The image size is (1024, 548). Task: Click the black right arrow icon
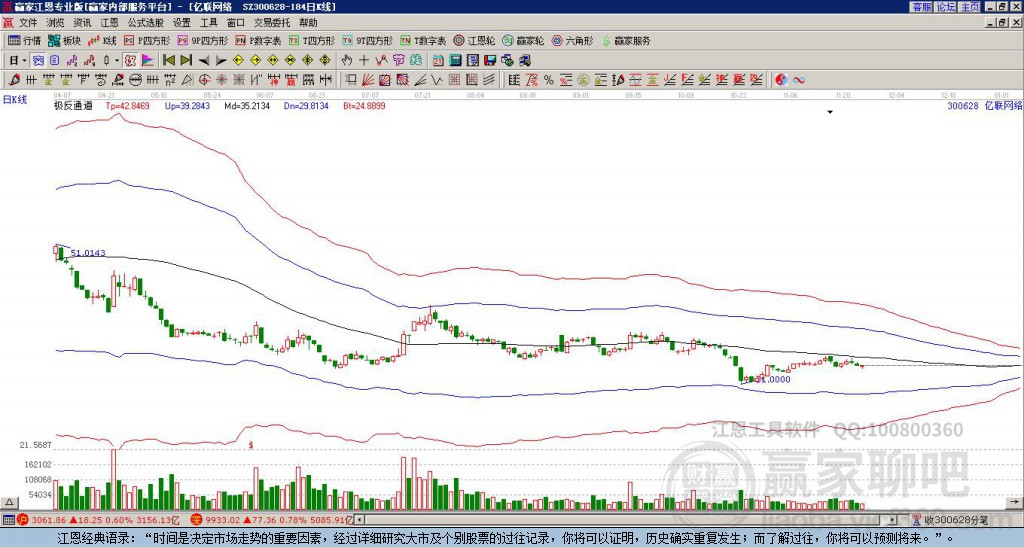click(221, 61)
